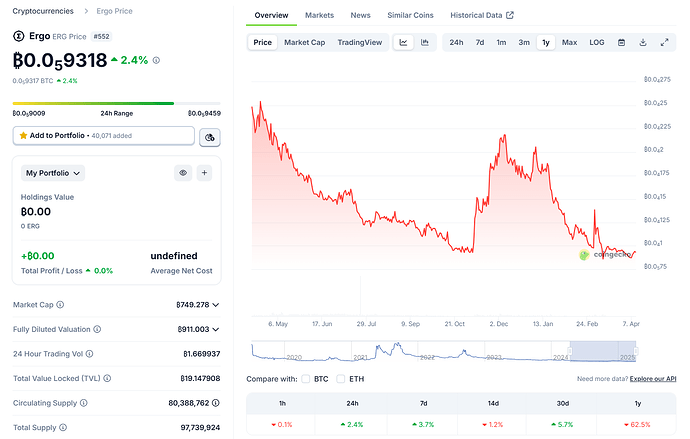This screenshot has height=439, width=690.
Task: Open Total Supply info icon
Action: (x=63, y=428)
